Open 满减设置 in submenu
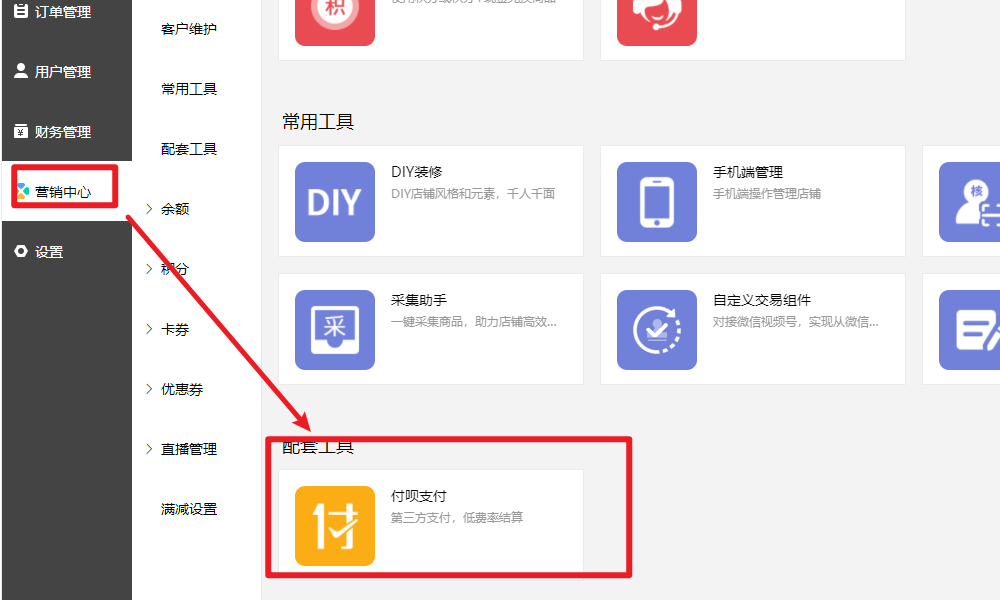1000x600 pixels. pyautogui.click(x=189, y=509)
